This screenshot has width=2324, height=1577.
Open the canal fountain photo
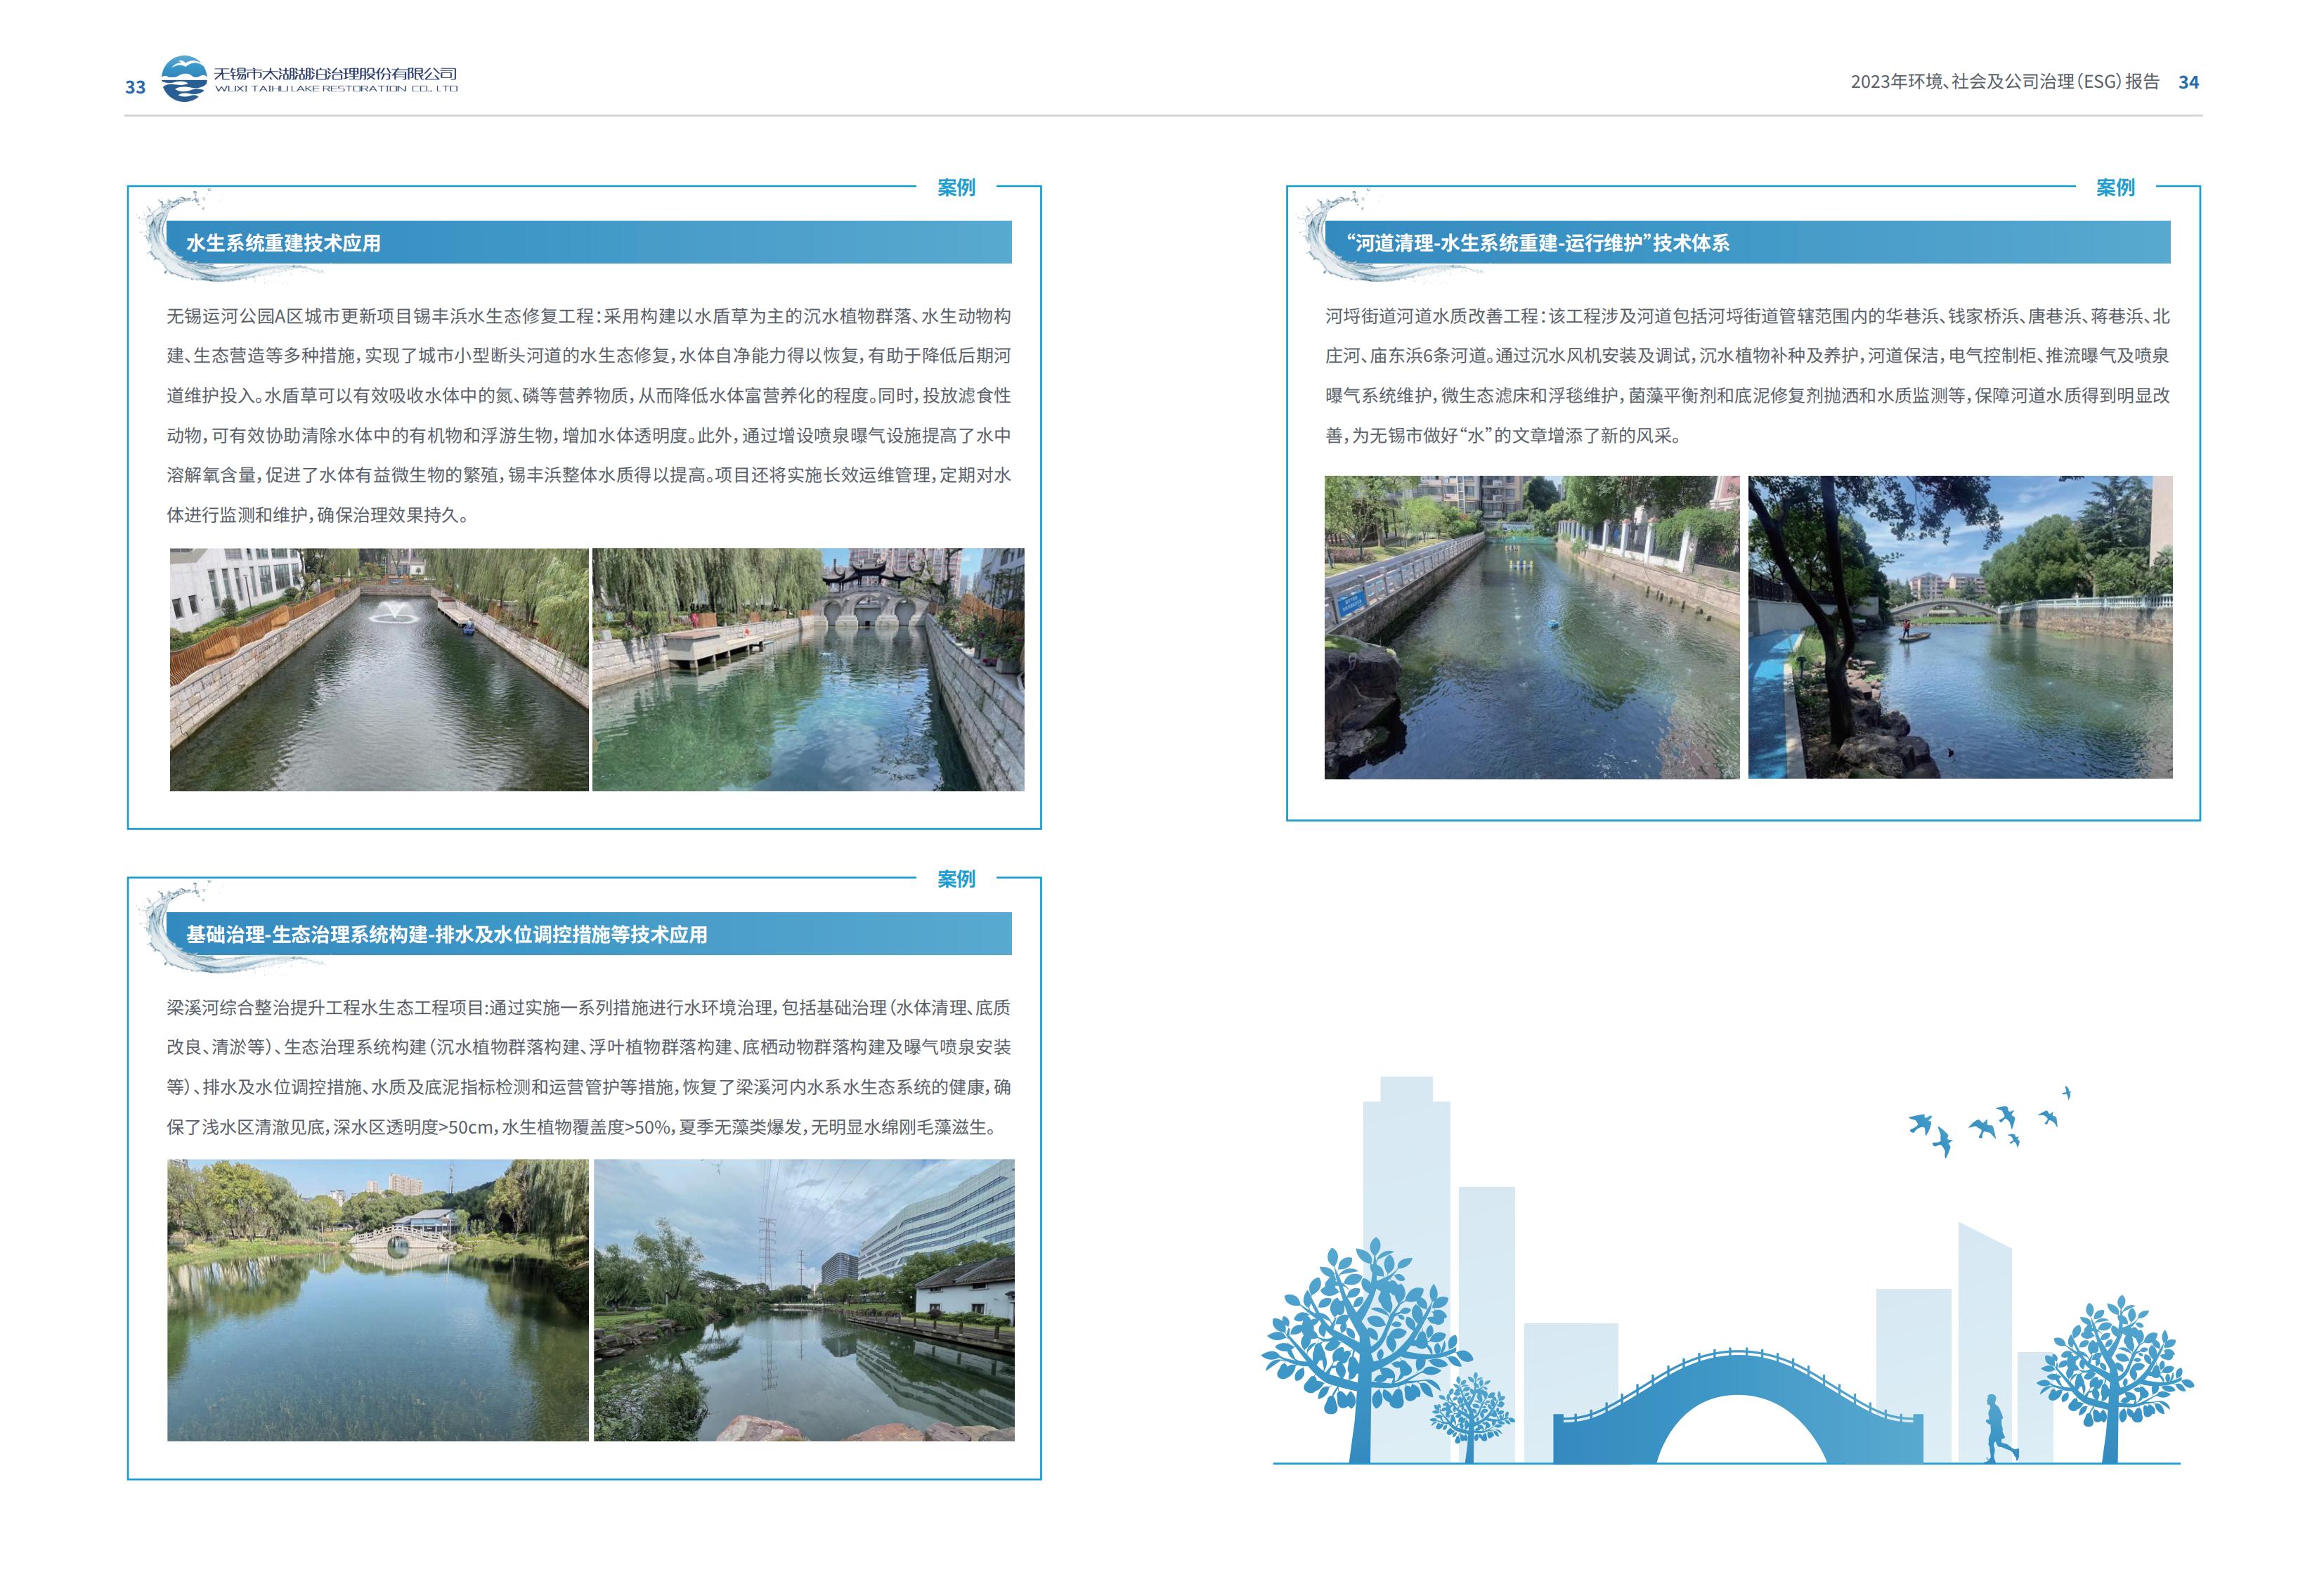pos(379,669)
